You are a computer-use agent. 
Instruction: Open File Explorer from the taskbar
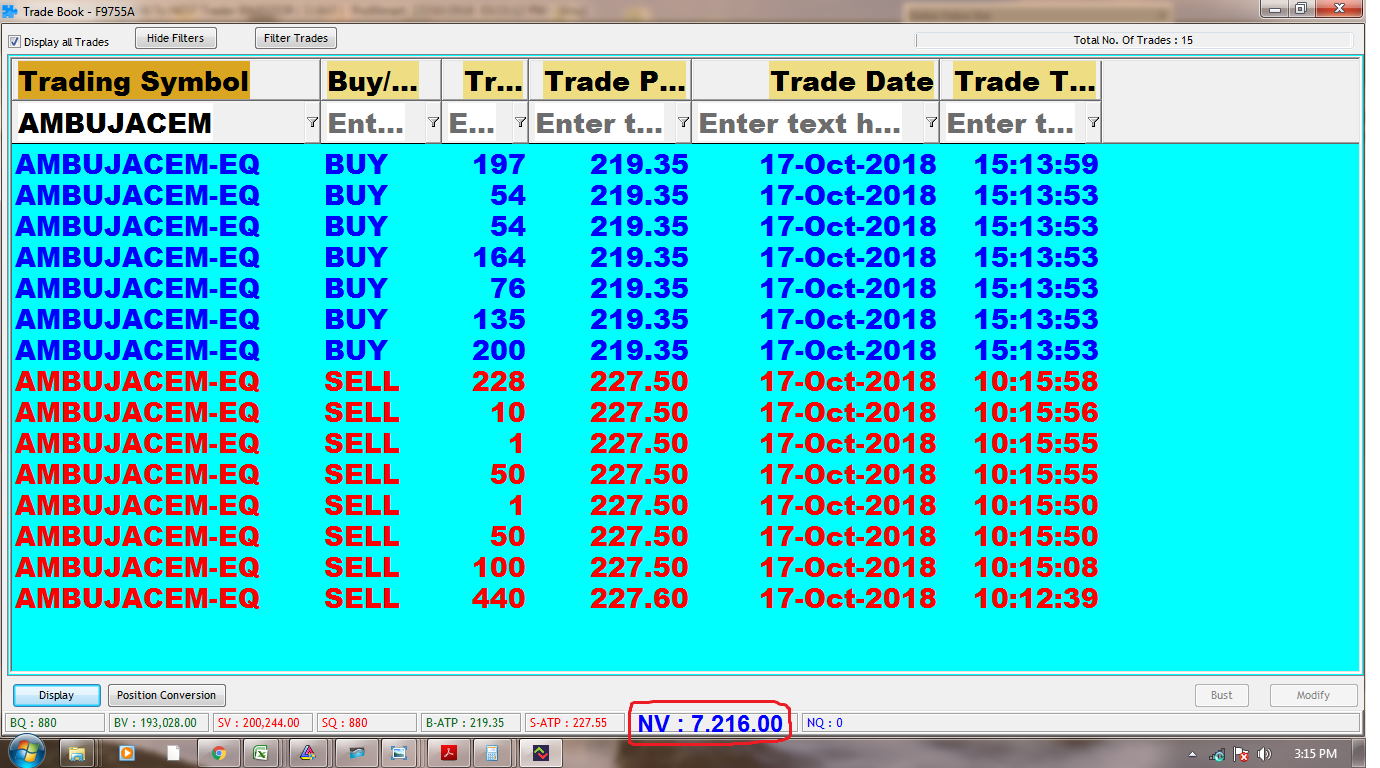(x=78, y=753)
